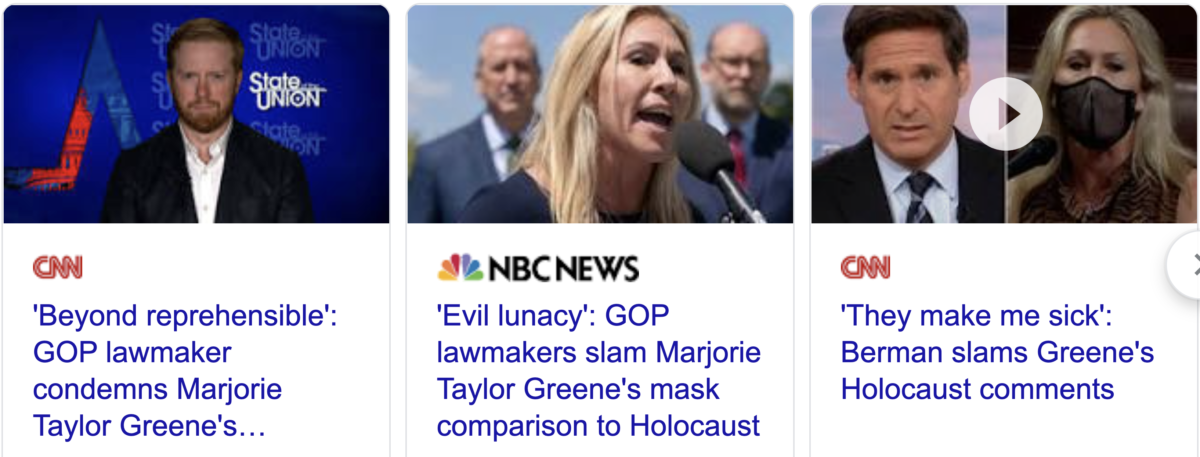Open 'They make me sick' Berman headline
The height and width of the screenshot is (457, 1200).
tap(997, 353)
